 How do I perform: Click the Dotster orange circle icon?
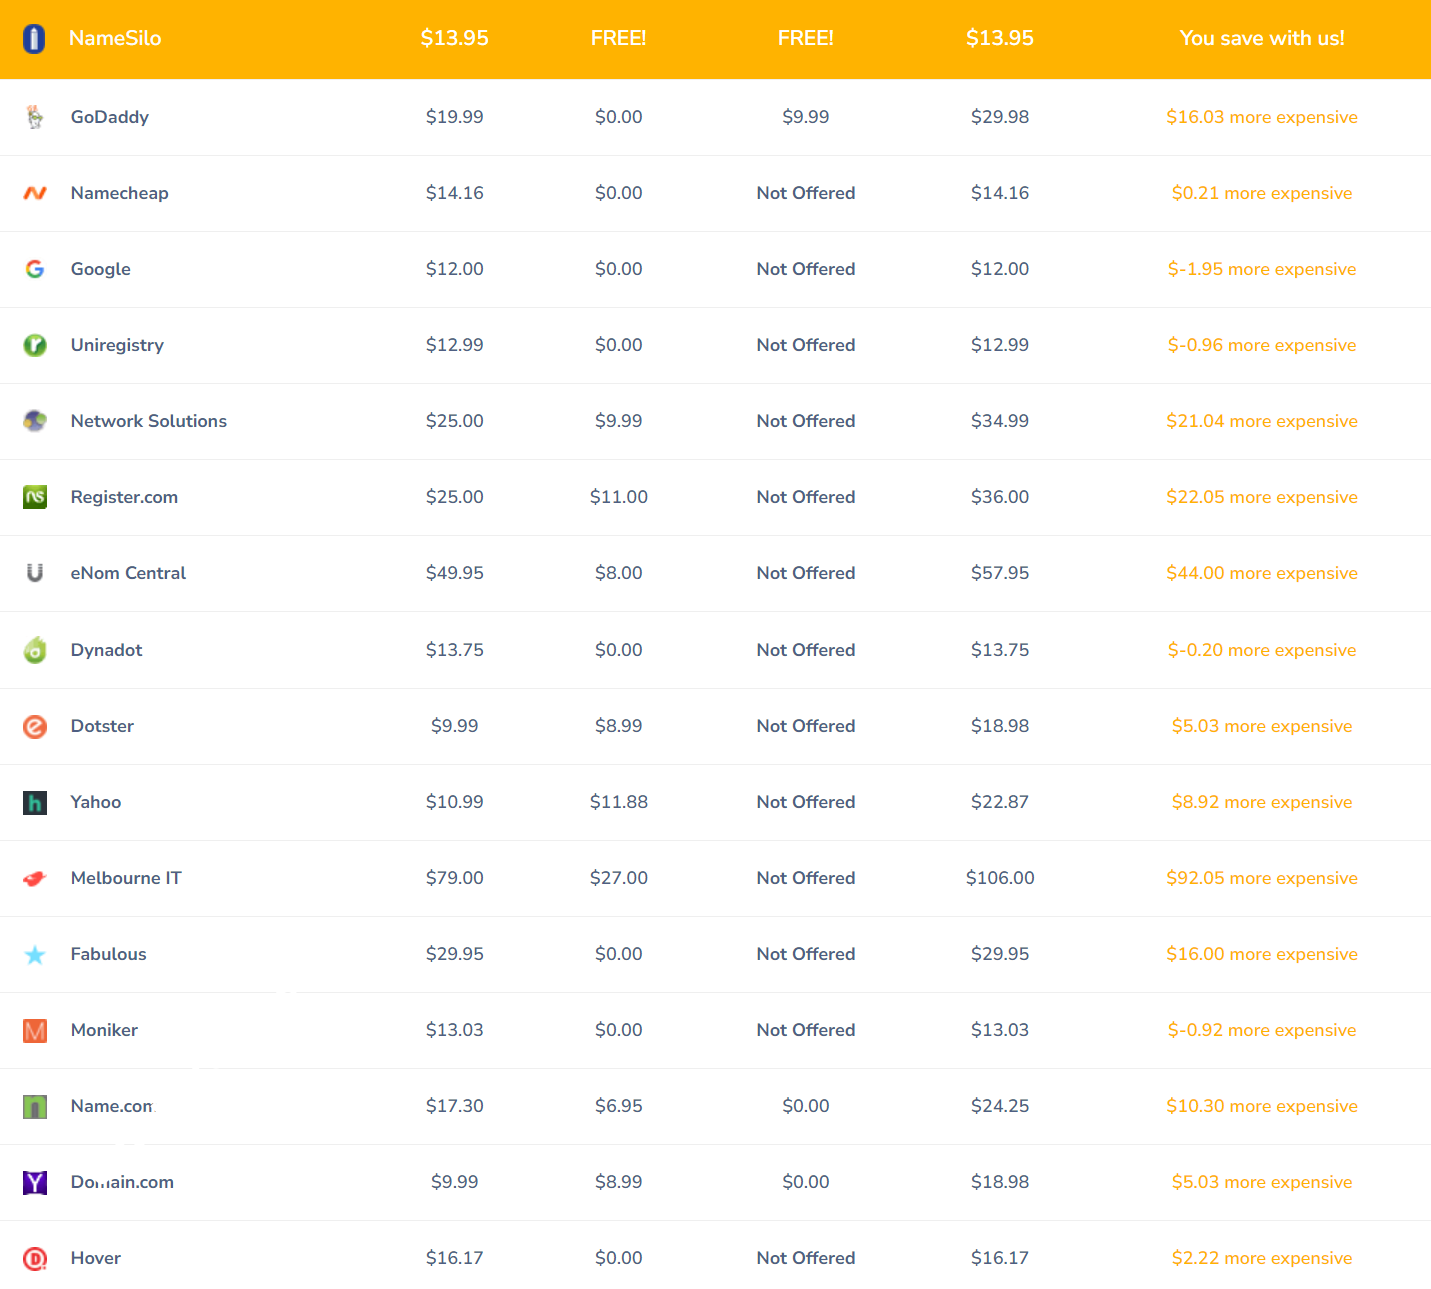(x=35, y=726)
